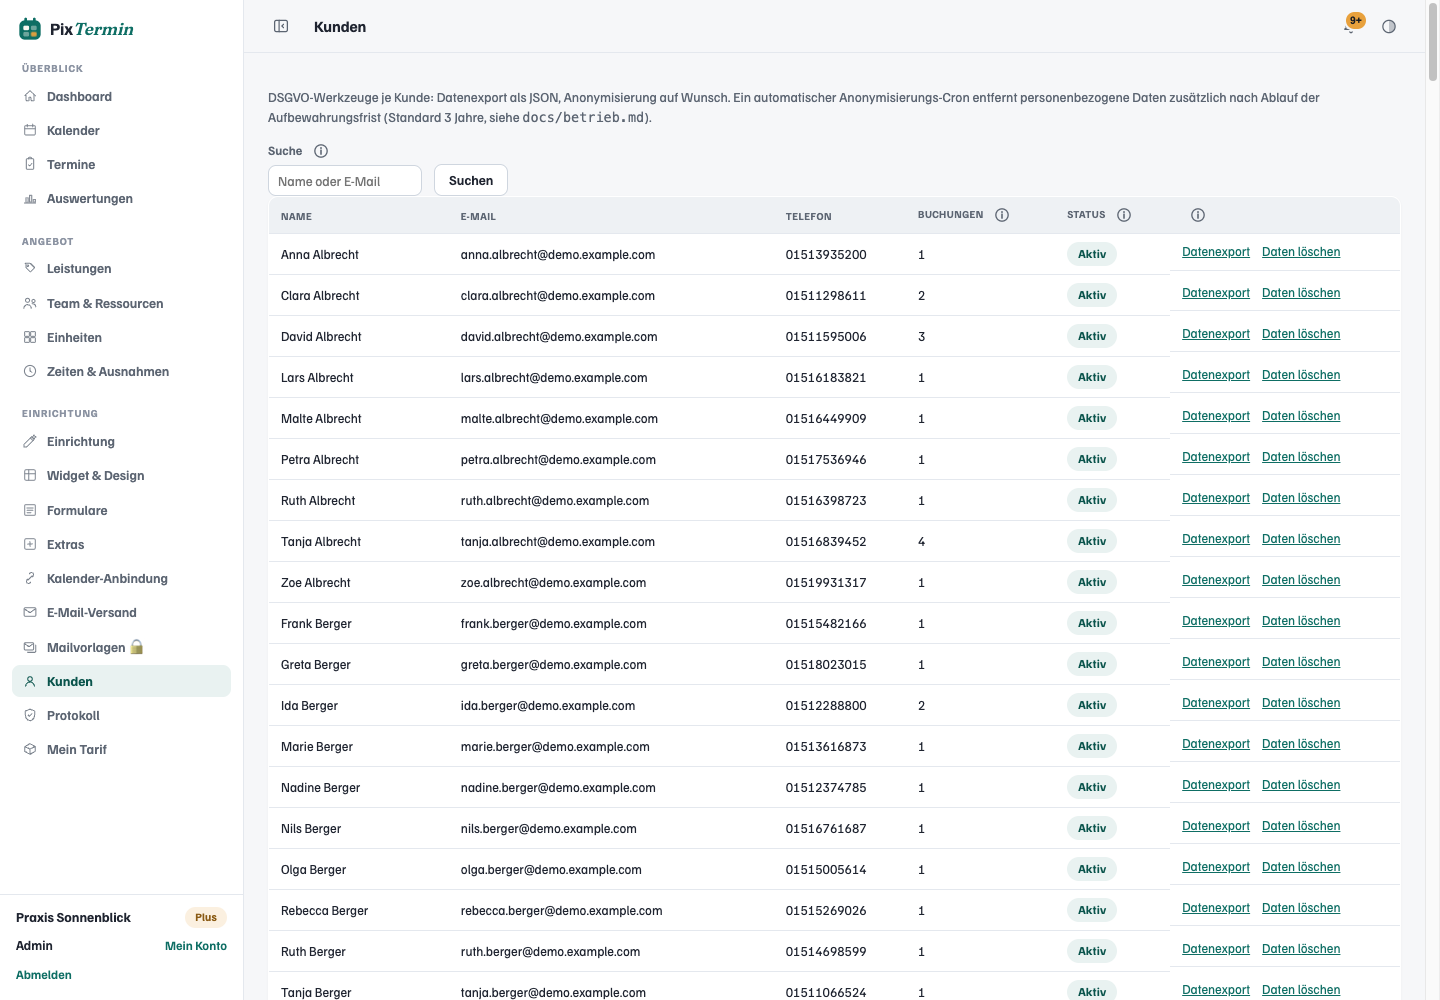Open Mein Konto link
1440x1000 pixels.
(196, 946)
